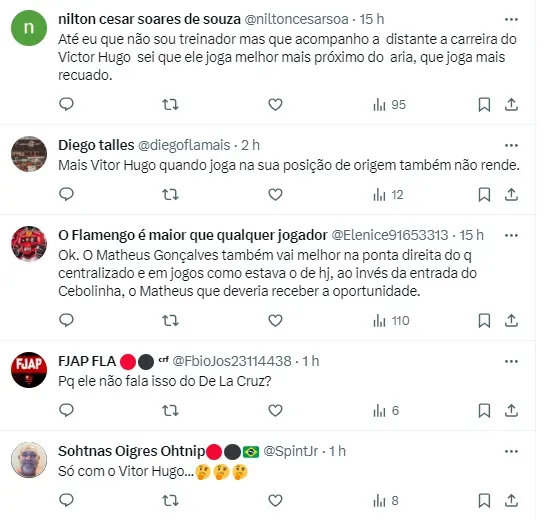Open more options on Sohtnas Oigres Ohtnip tweet
544x520 pixels.
coord(511,451)
